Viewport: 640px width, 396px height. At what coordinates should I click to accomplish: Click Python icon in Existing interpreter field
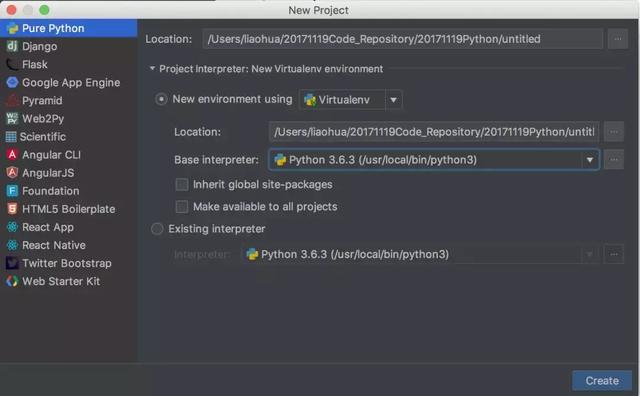[252, 254]
